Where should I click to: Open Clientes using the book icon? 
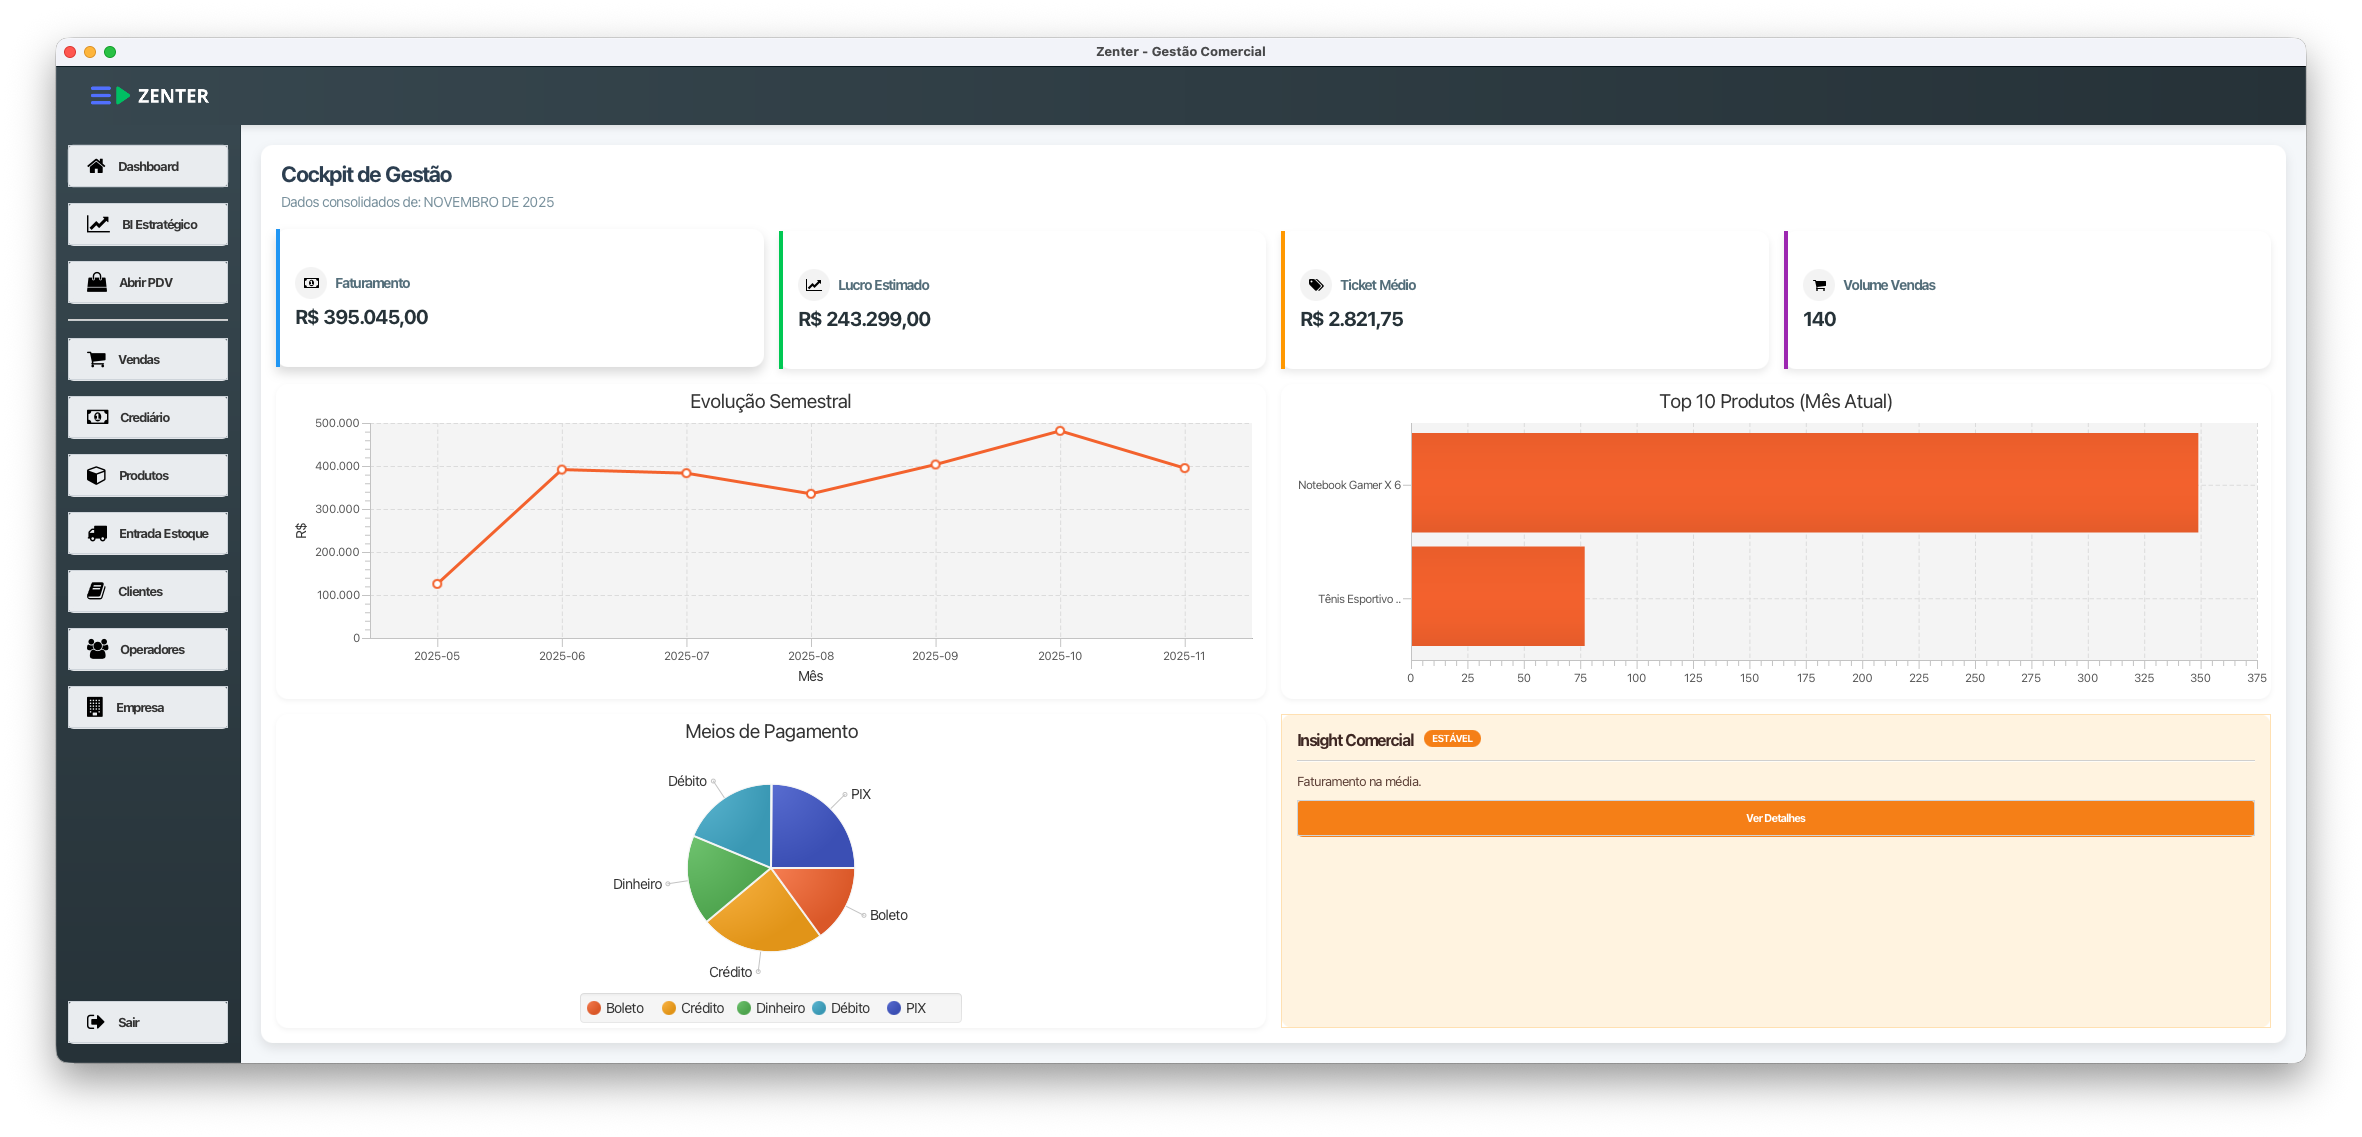(97, 591)
